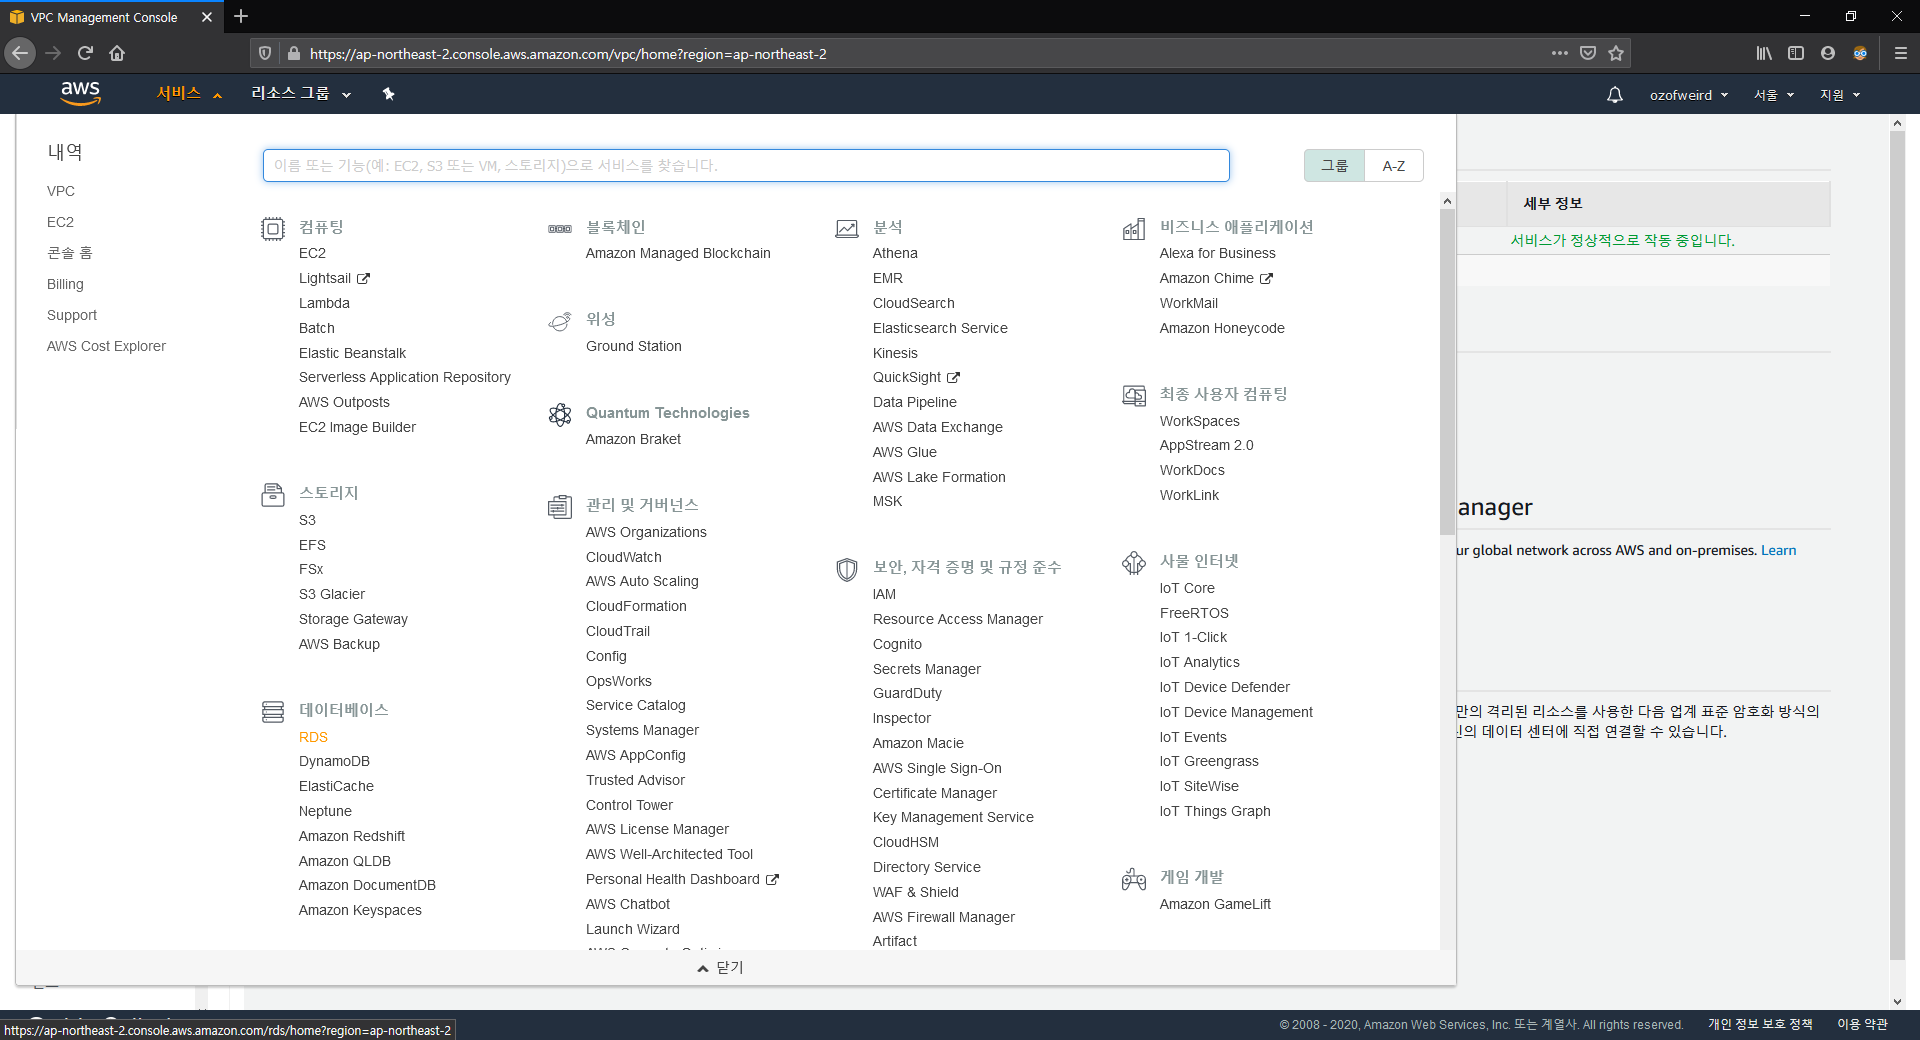Open Firefox library icon
The width and height of the screenshot is (1920, 1040).
[1764, 53]
